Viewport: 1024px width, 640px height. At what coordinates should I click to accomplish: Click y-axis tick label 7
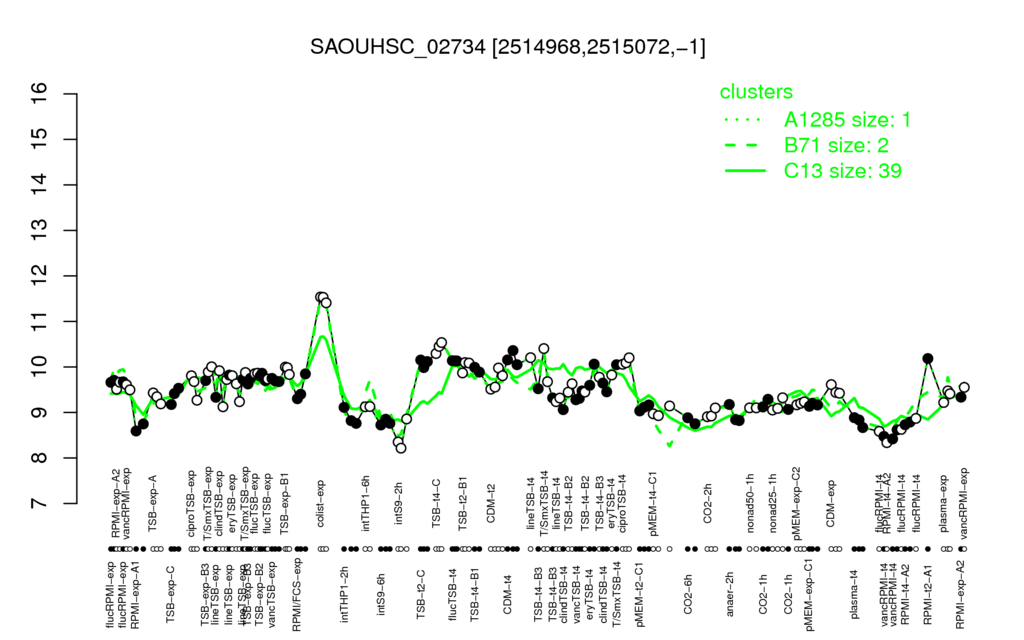tap(39, 504)
